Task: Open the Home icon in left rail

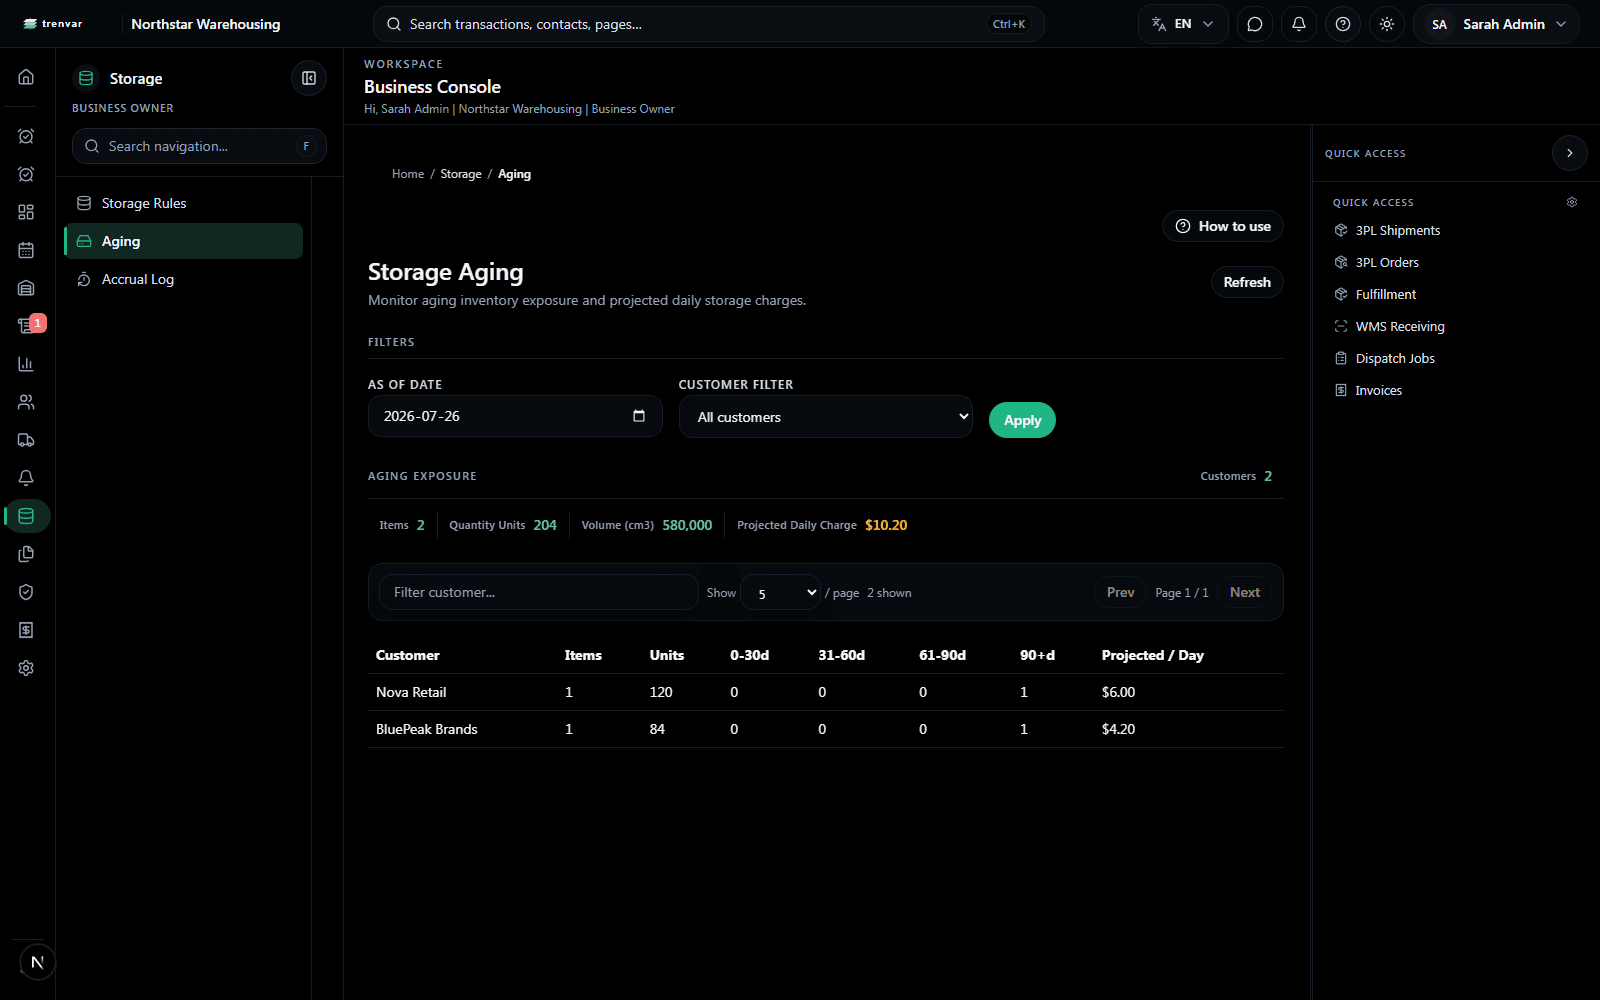Action: (26, 77)
